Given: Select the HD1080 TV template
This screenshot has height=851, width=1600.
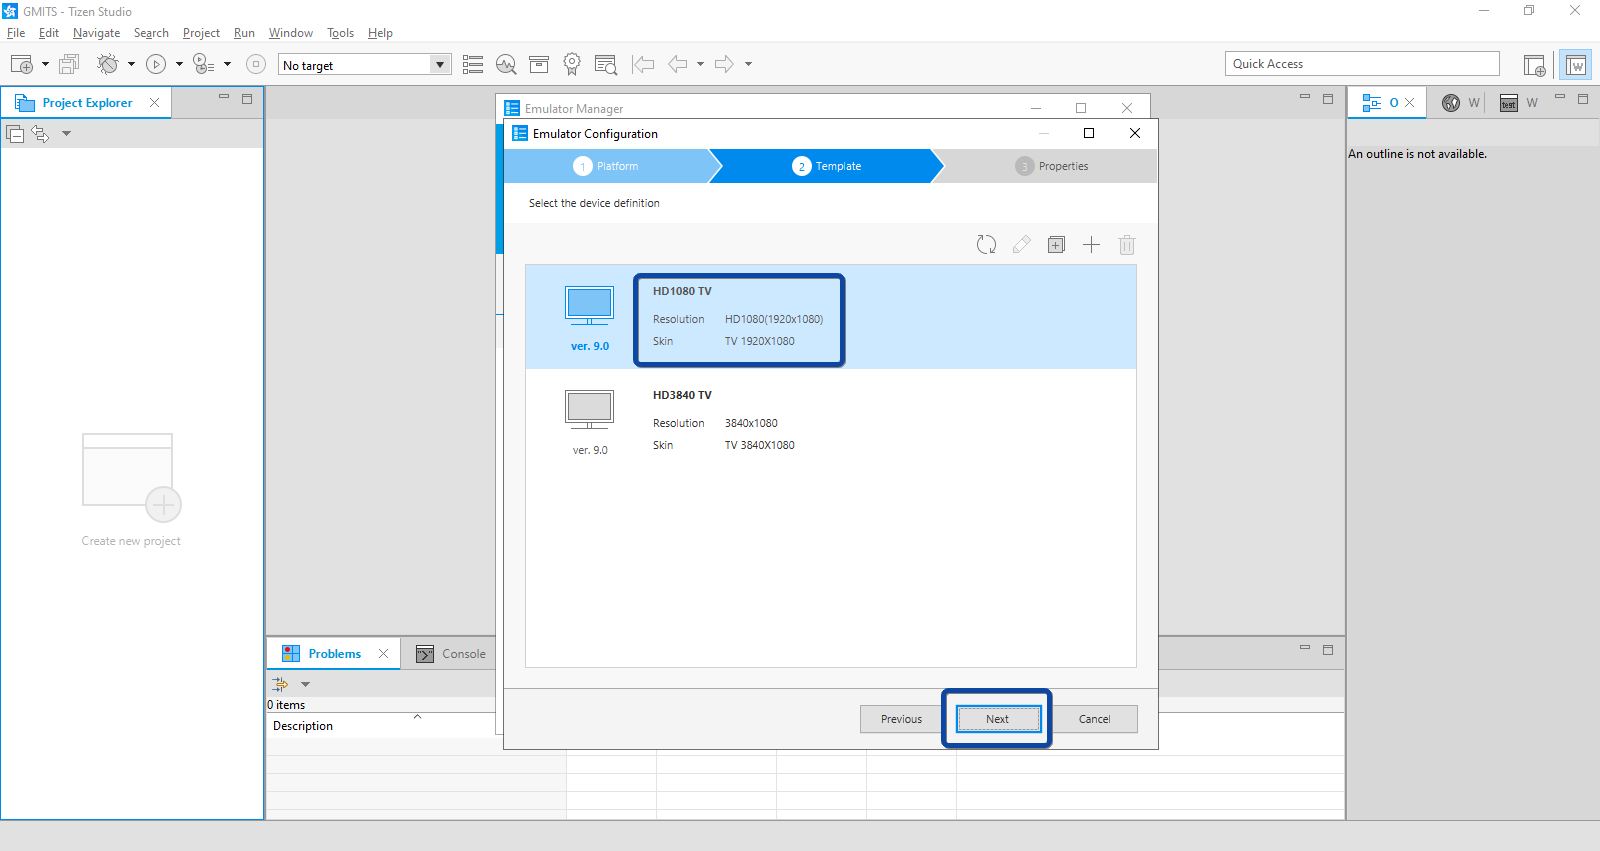Looking at the screenshot, I should click(830, 317).
